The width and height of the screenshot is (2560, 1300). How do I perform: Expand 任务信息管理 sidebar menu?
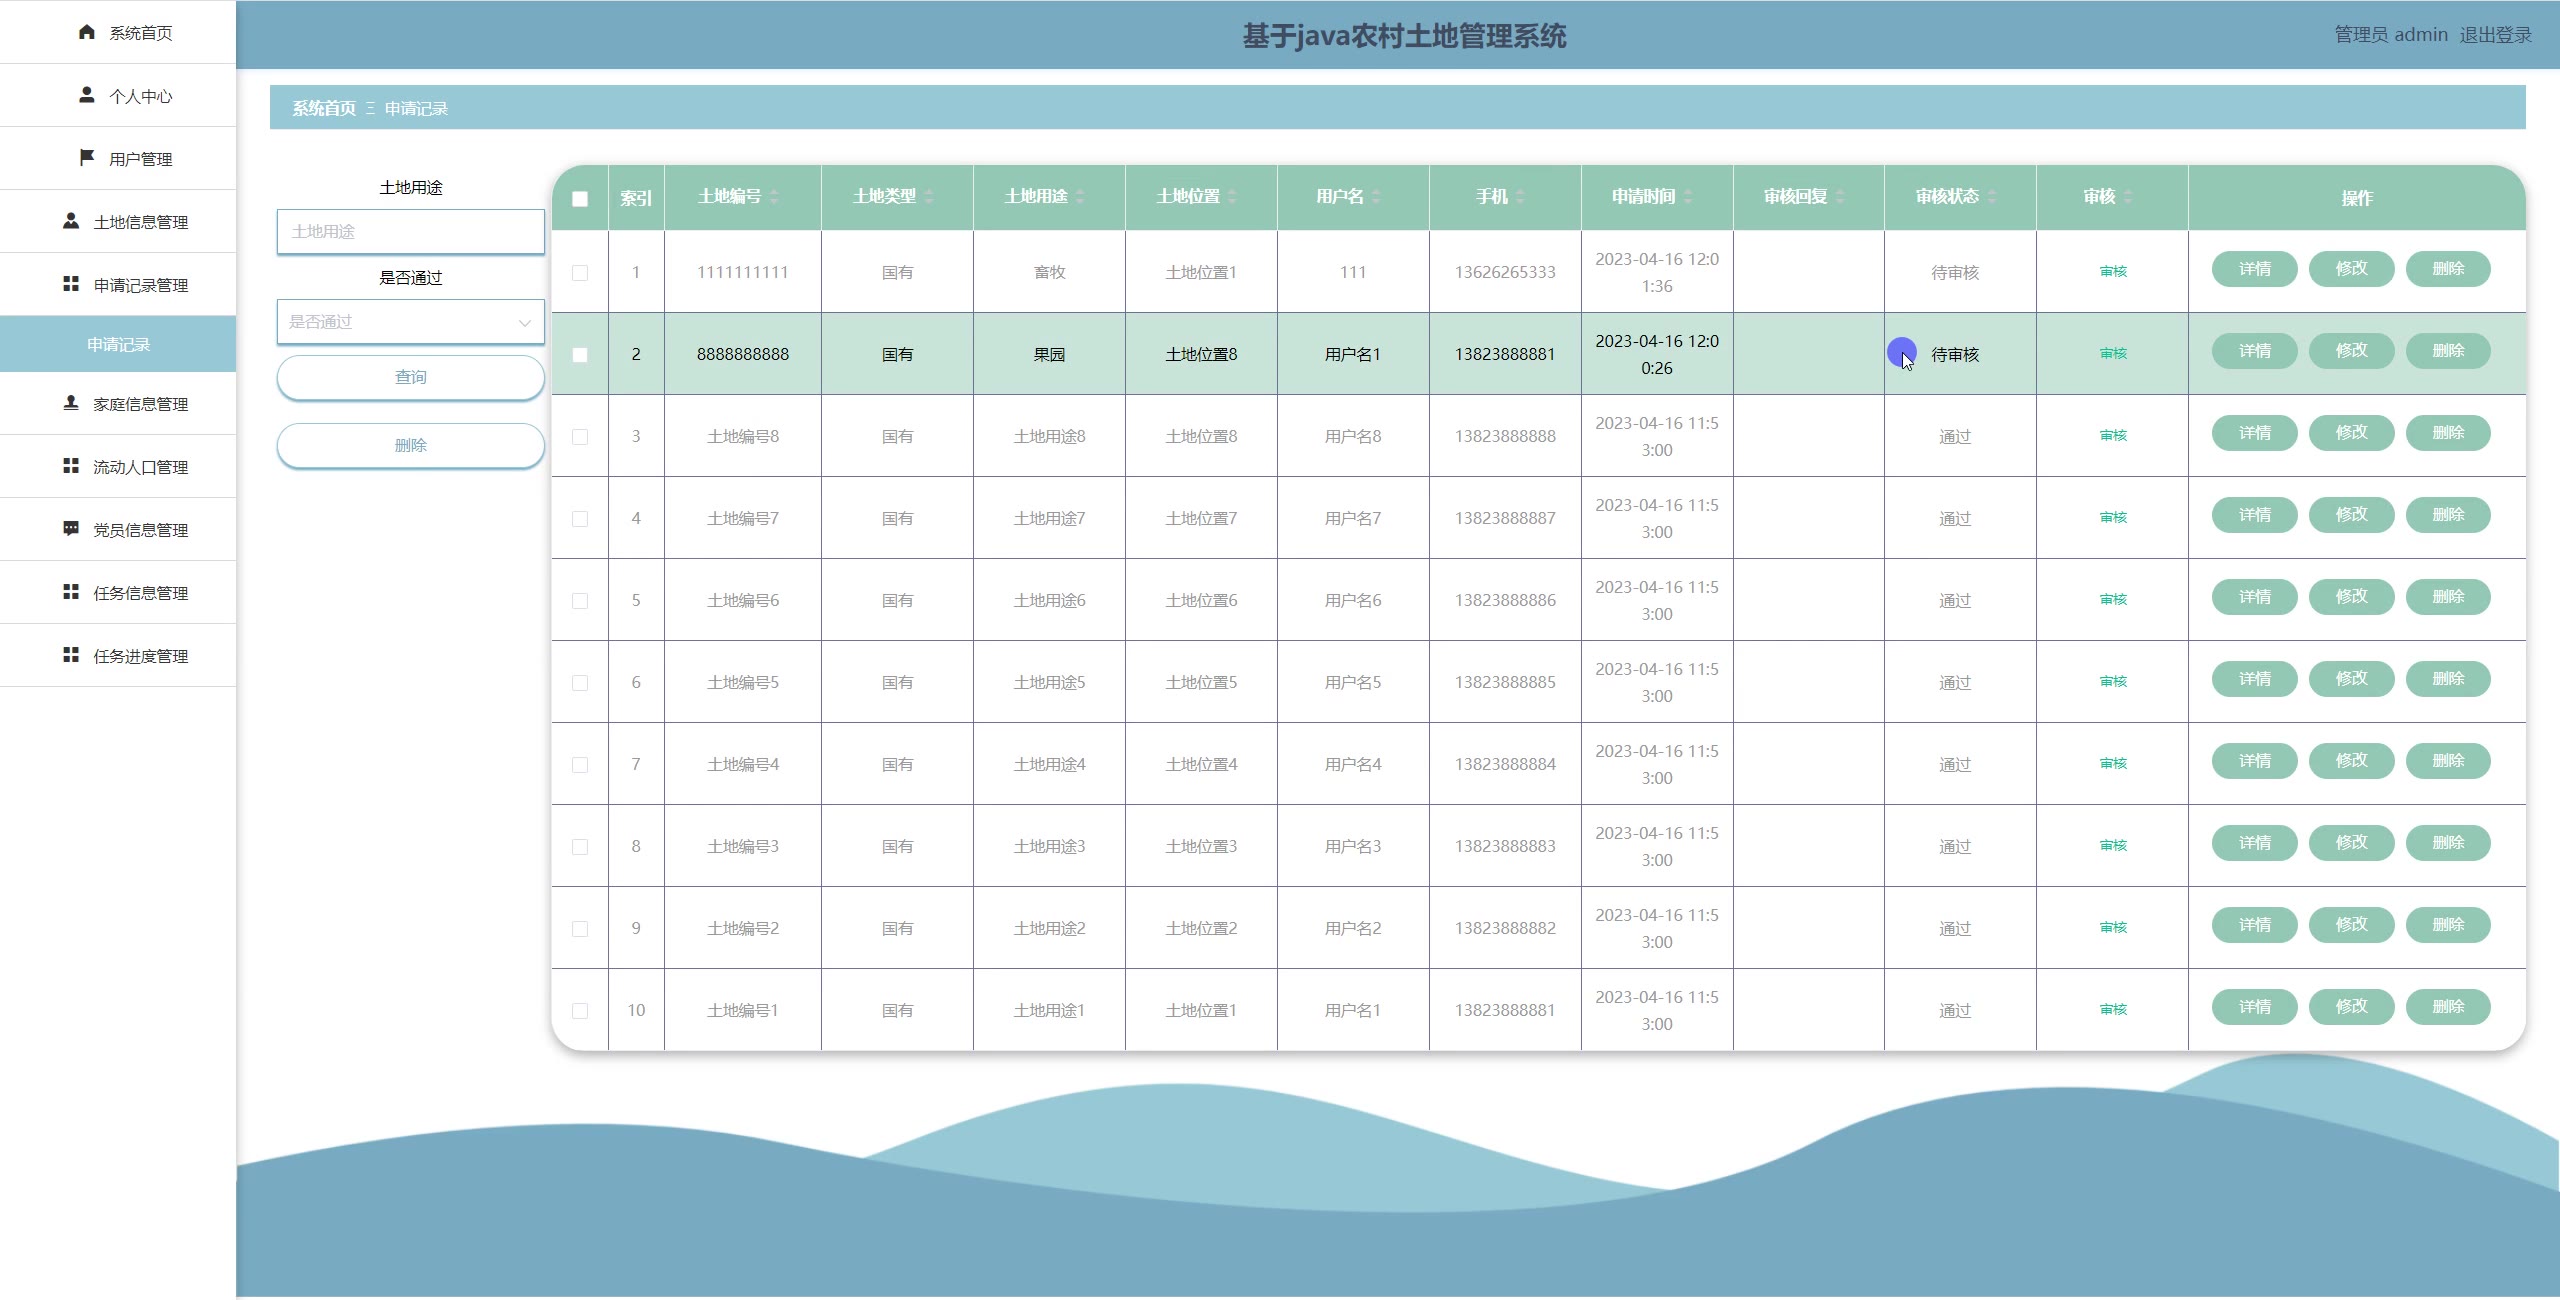click(x=118, y=592)
